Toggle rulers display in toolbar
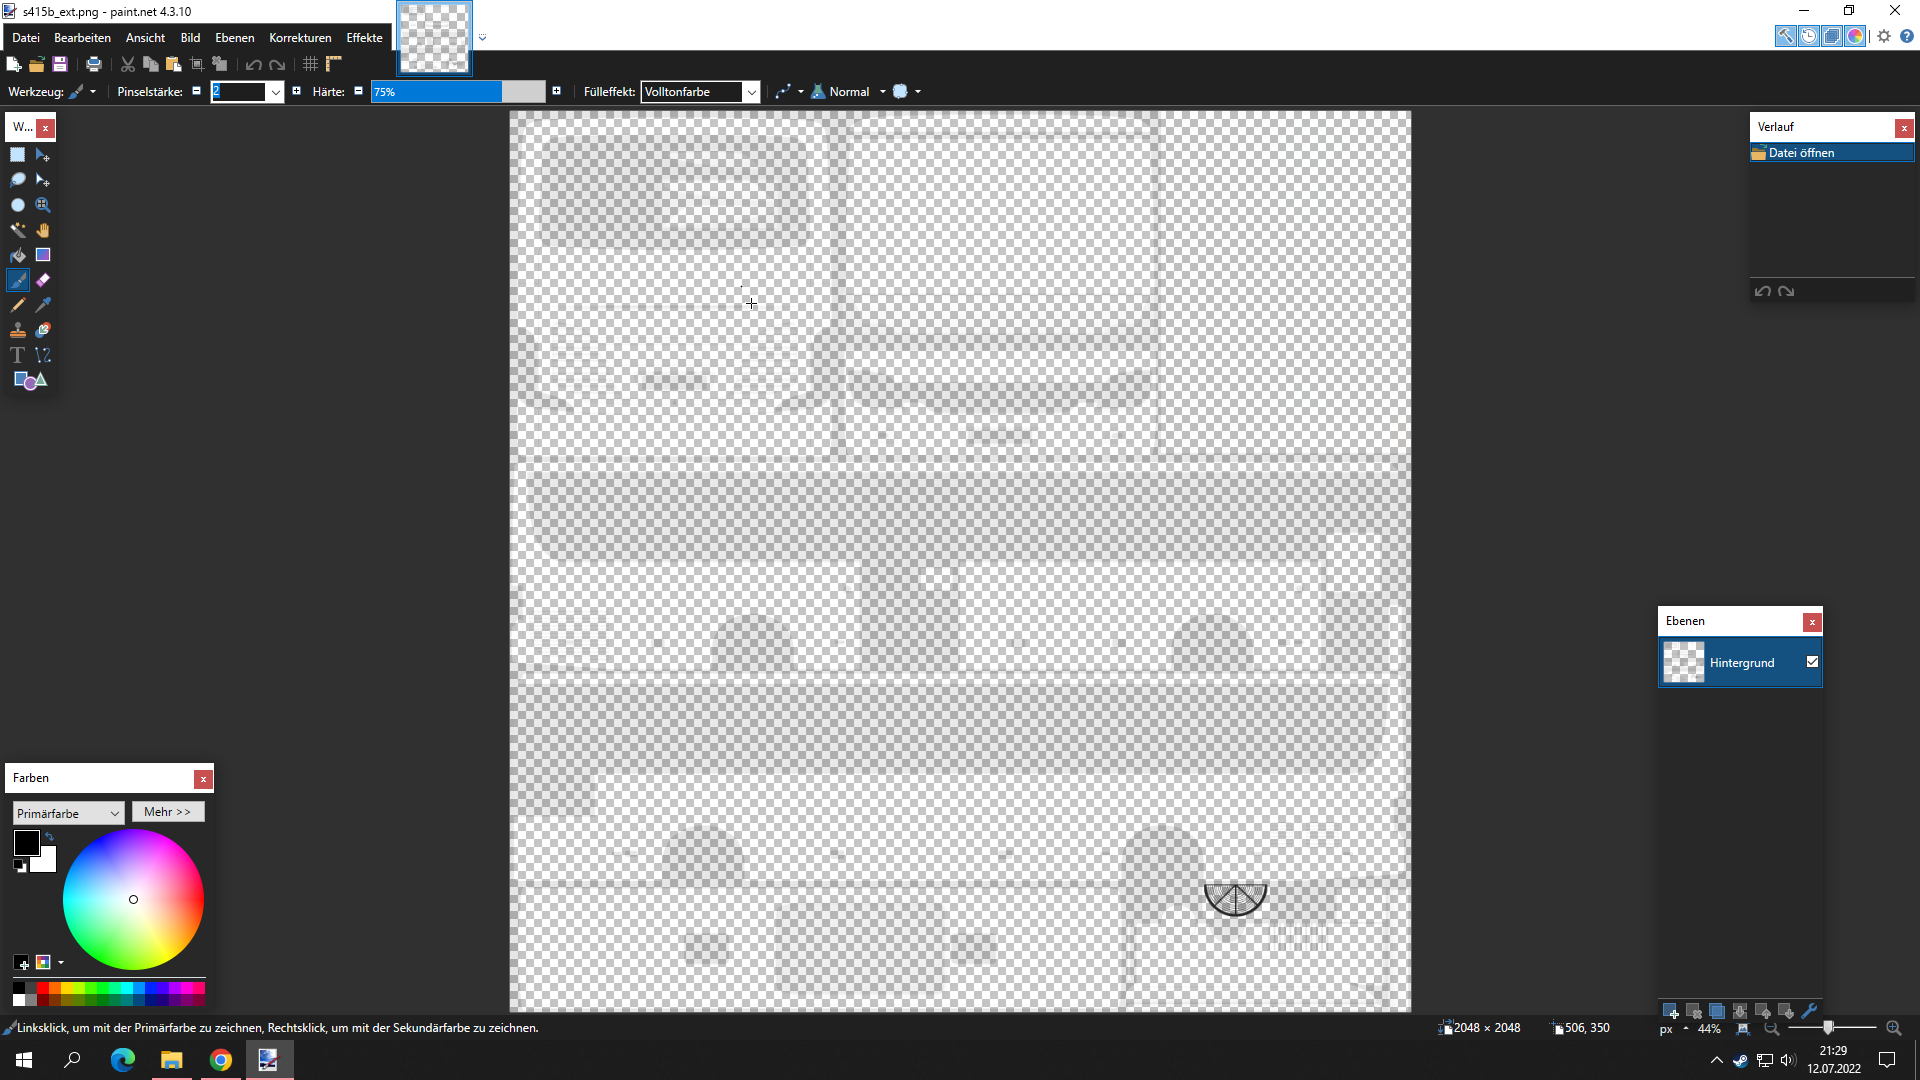The image size is (1920, 1080). 334,64
